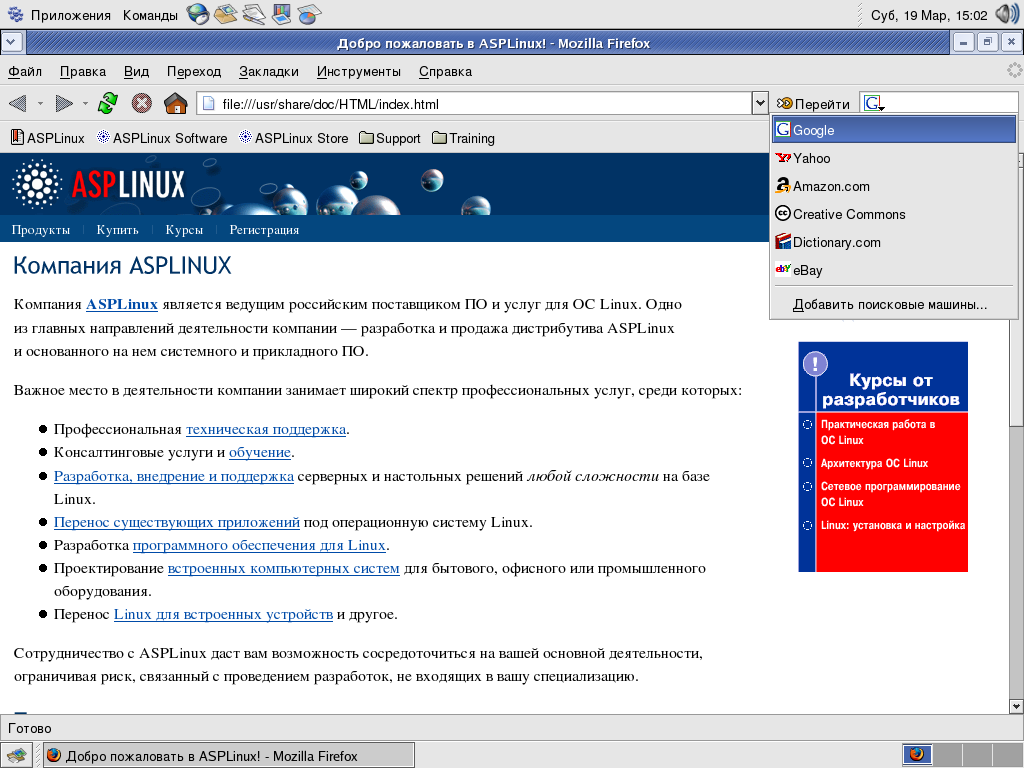Viewport: 1024px width, 768px height.
Task: Open the Training bookmarks folder
Action: (464, 138)
